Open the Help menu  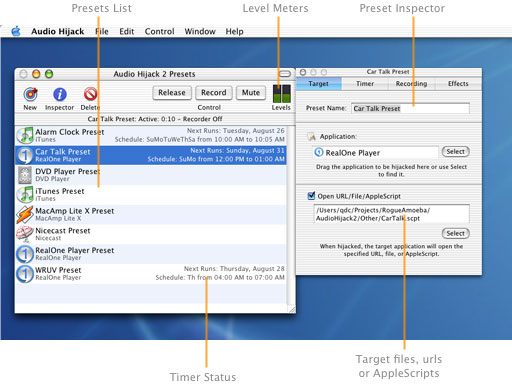coord(234,31)
